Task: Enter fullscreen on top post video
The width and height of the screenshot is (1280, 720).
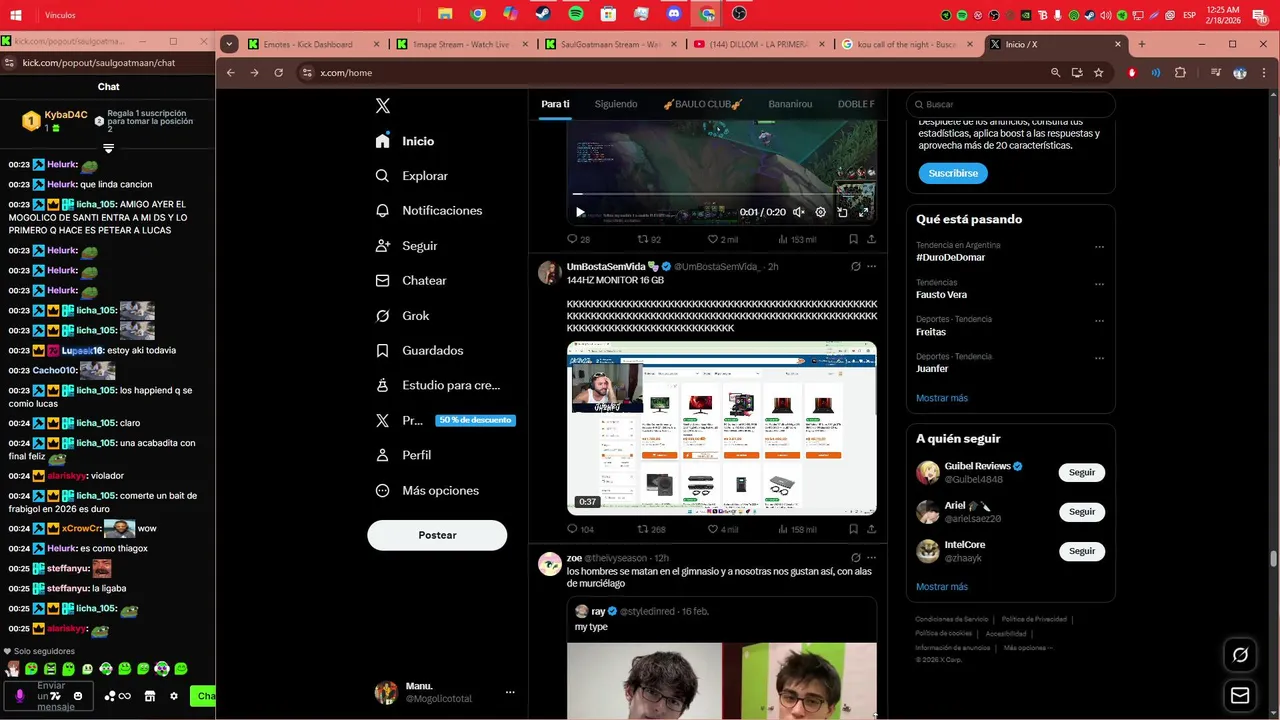Action: 865,212
